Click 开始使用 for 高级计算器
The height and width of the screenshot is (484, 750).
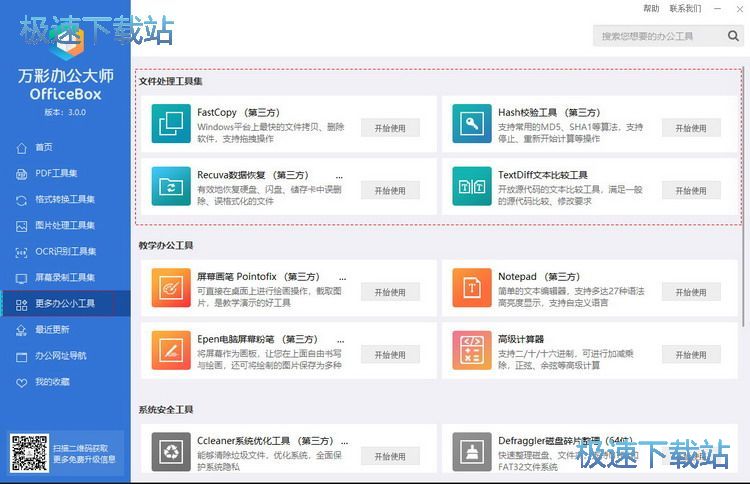[691, 354]
